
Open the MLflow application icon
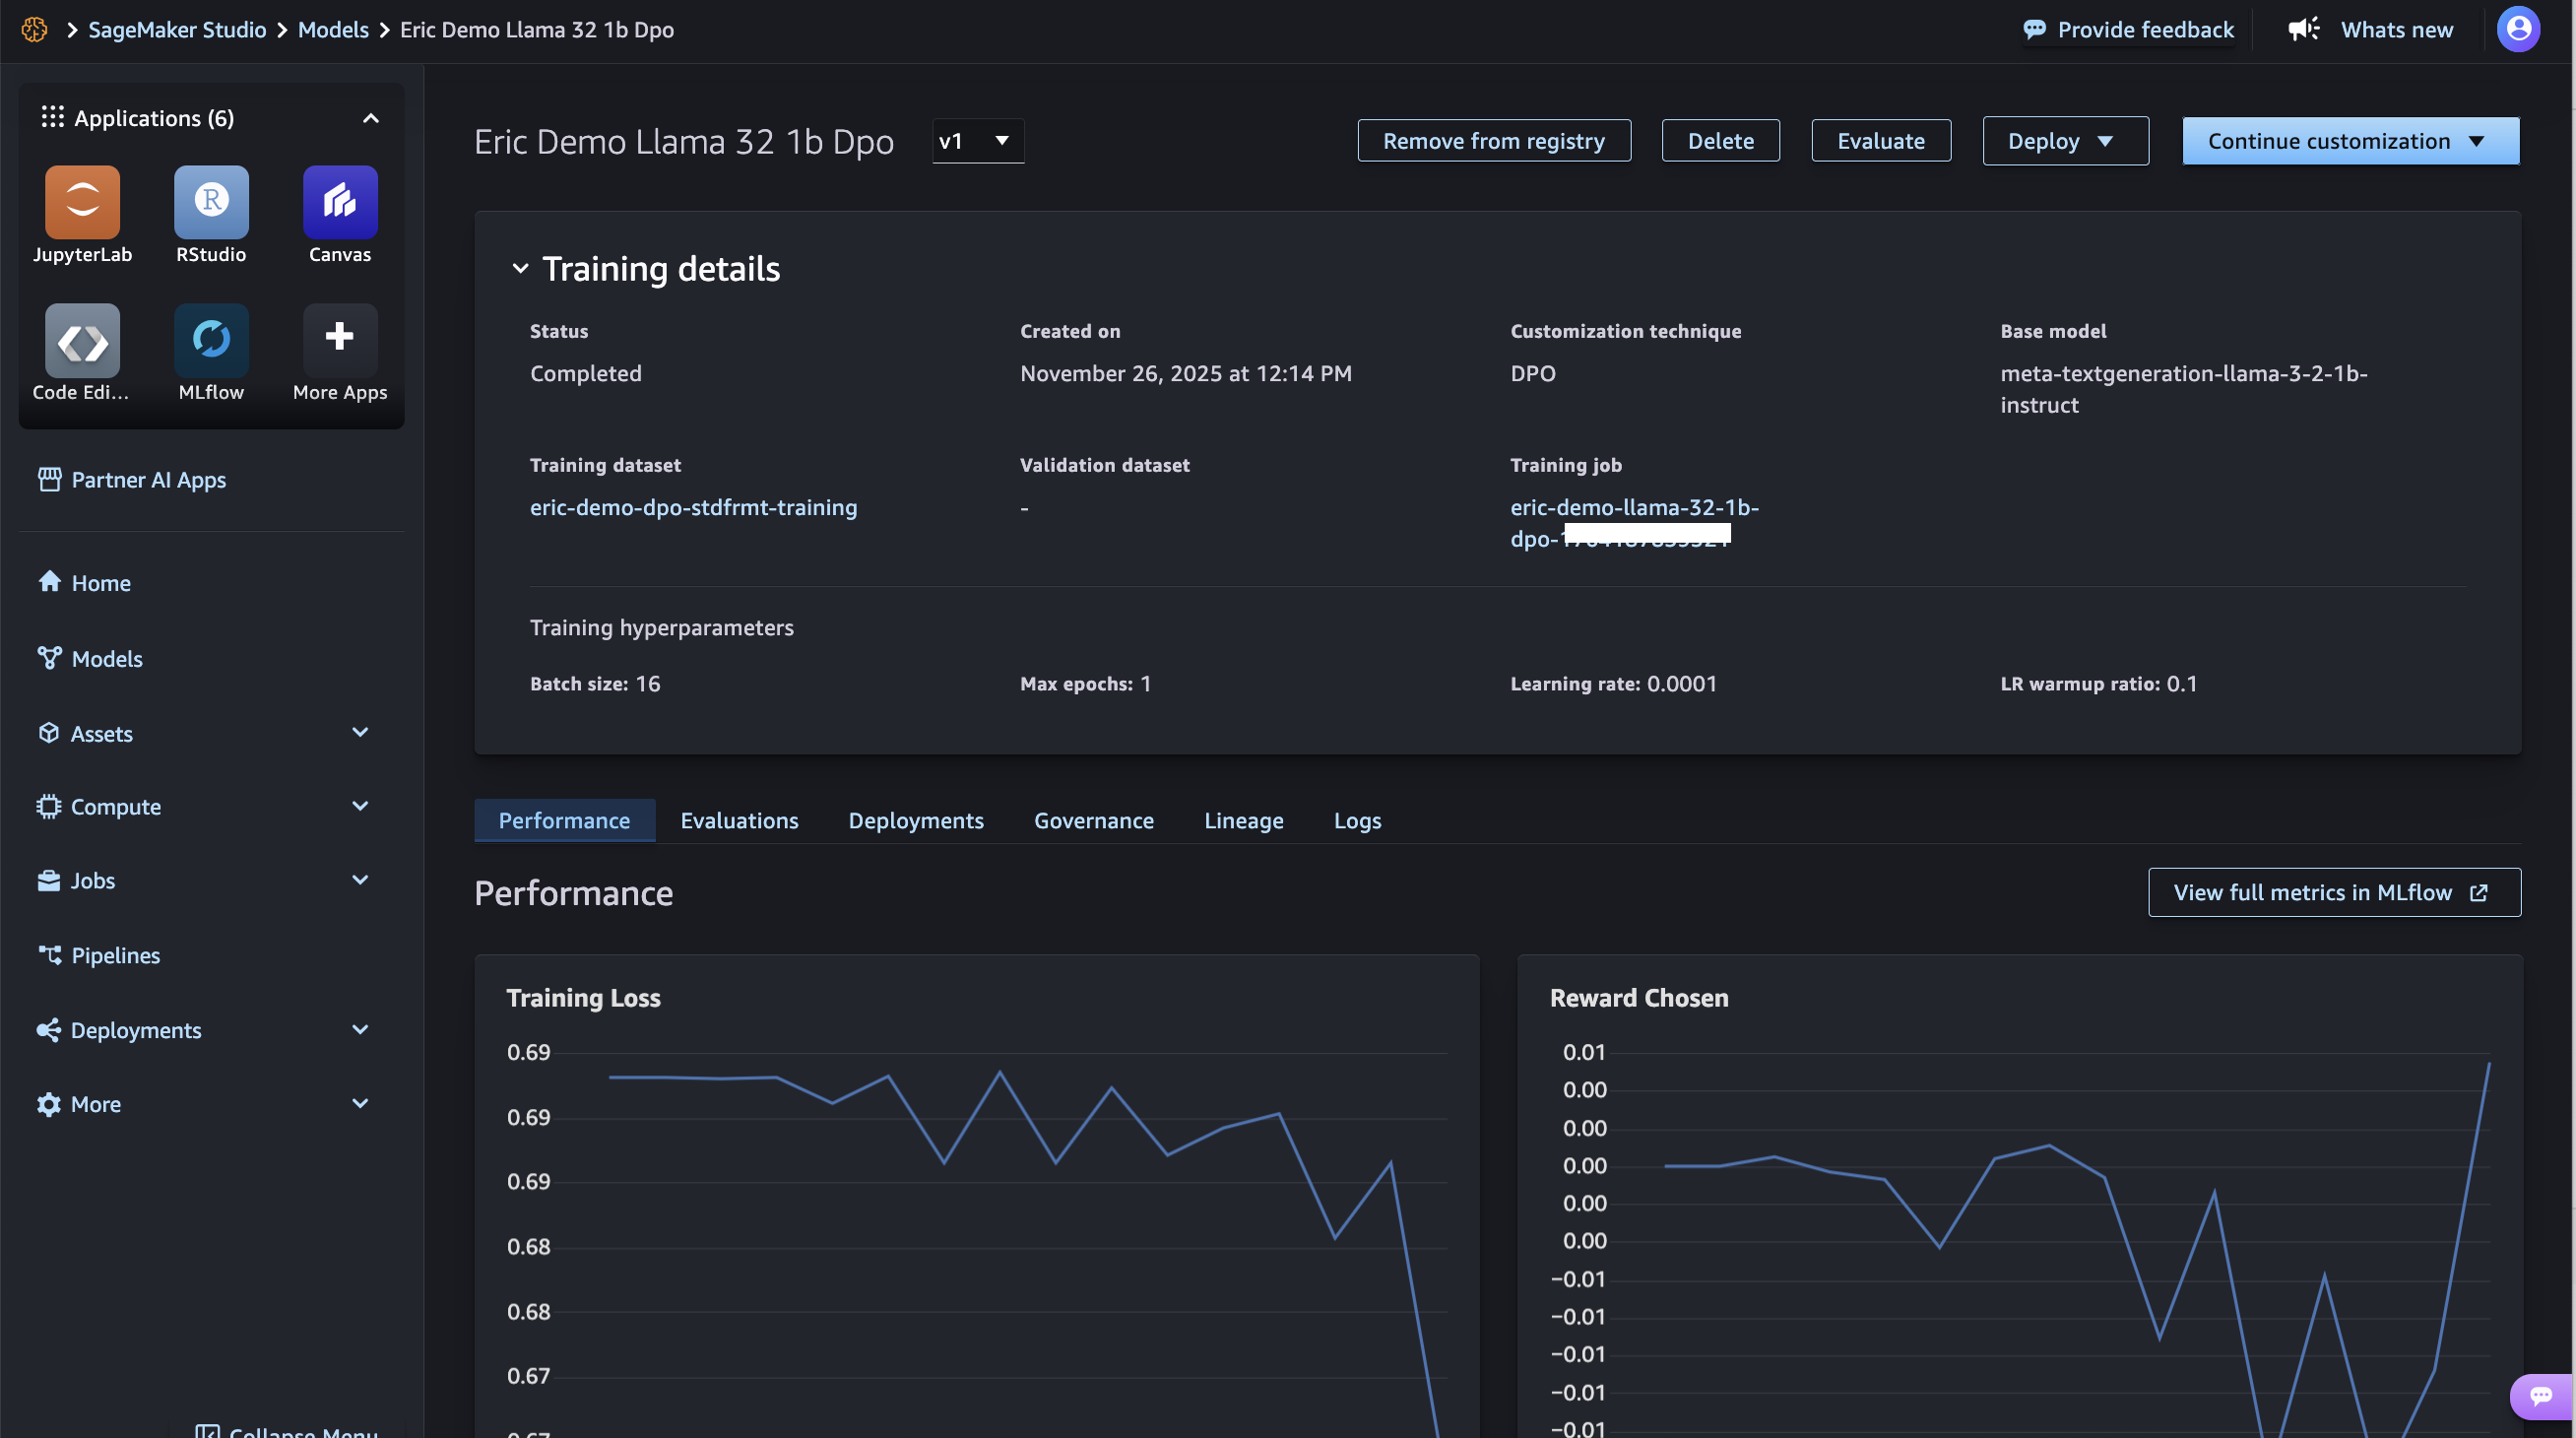[211, 340]
